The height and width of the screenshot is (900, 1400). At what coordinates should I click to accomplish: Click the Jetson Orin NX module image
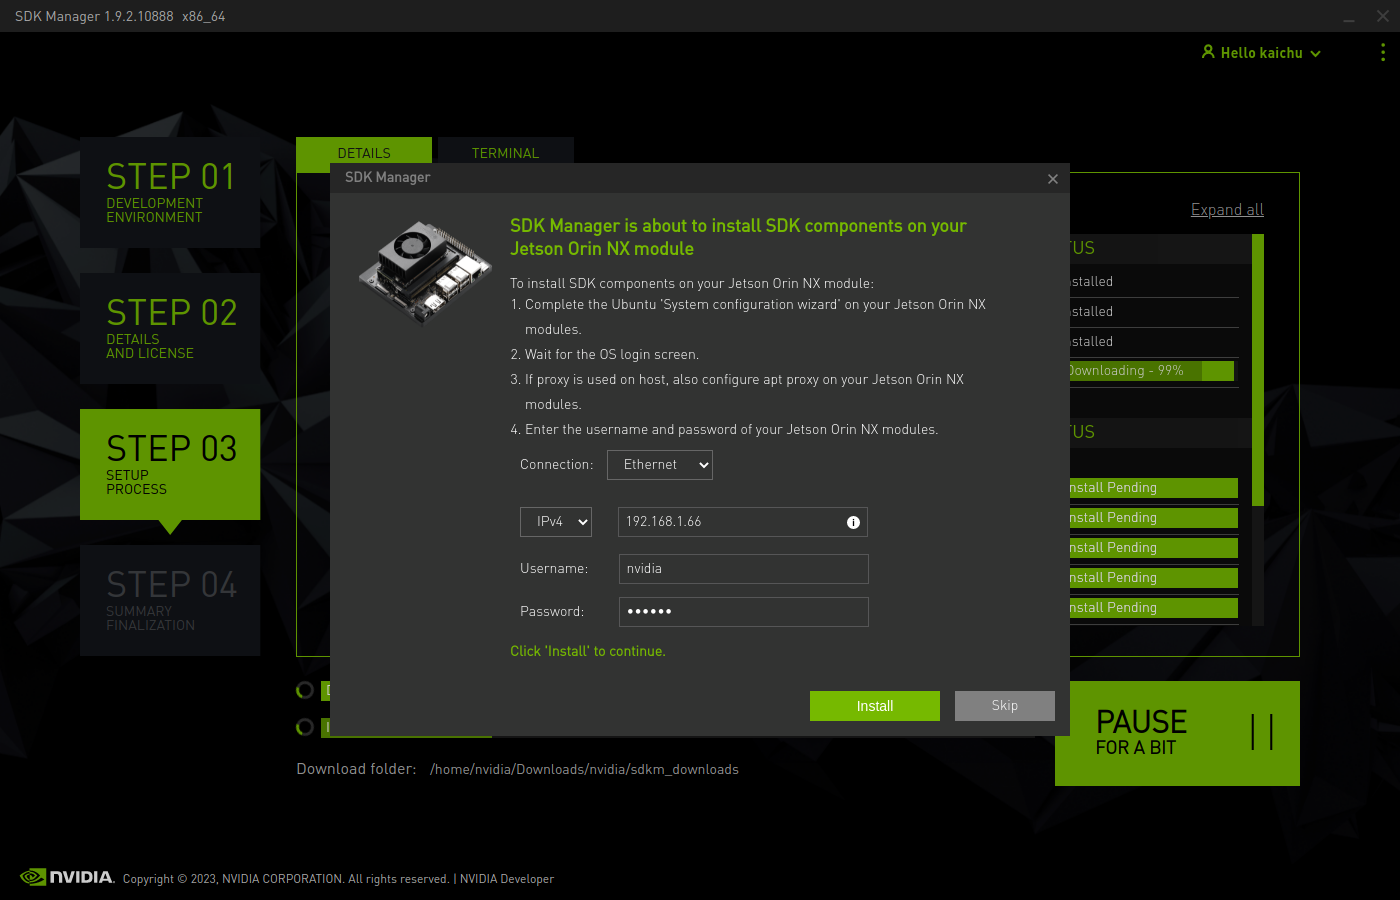coord(425,272)
